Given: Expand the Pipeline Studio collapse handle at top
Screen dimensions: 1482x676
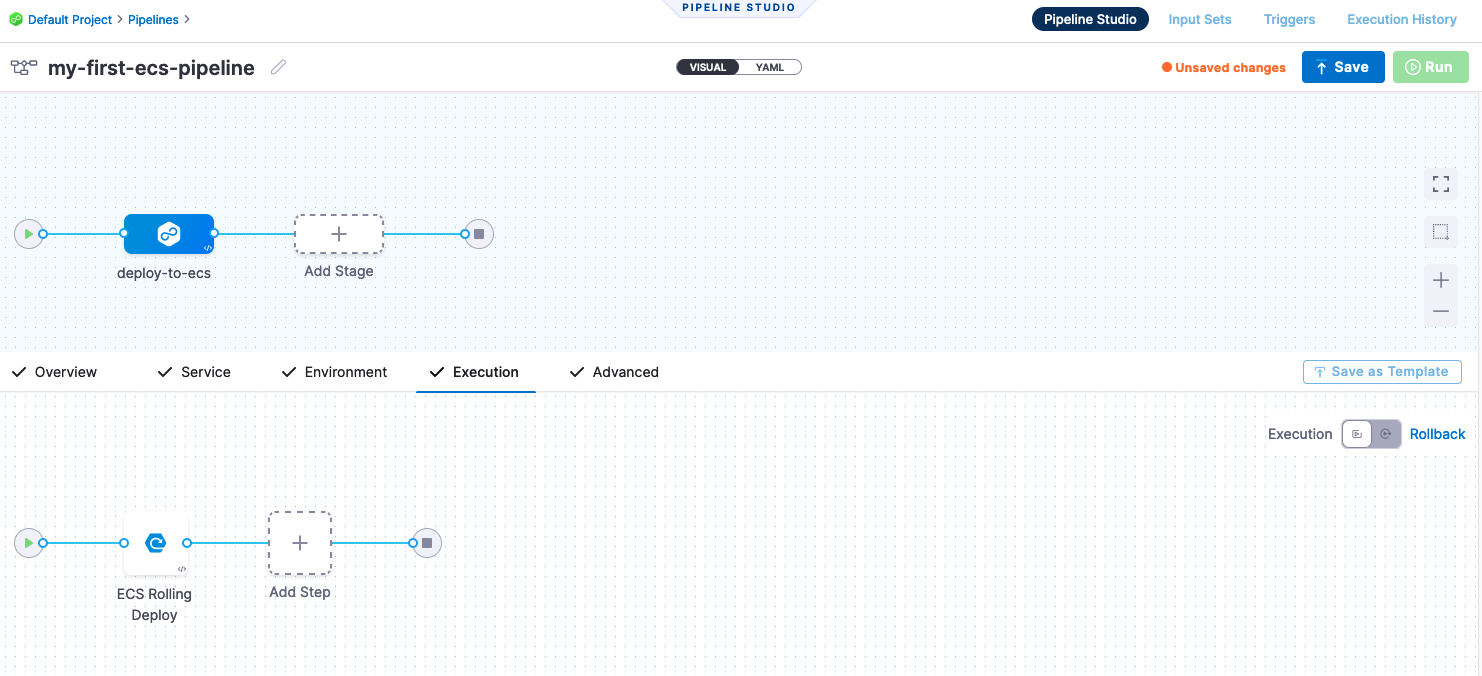Looking at the screenshot, I should tap(738, 8).
